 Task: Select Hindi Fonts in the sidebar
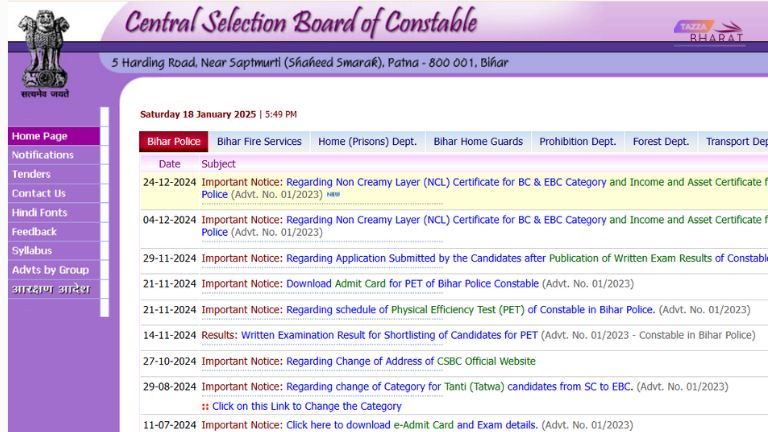(54, 213)
